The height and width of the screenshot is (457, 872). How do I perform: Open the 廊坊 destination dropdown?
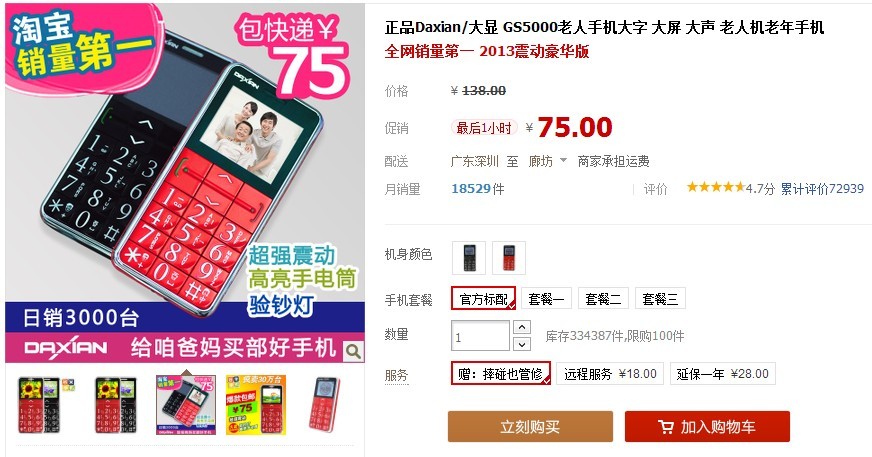[548, 161]
